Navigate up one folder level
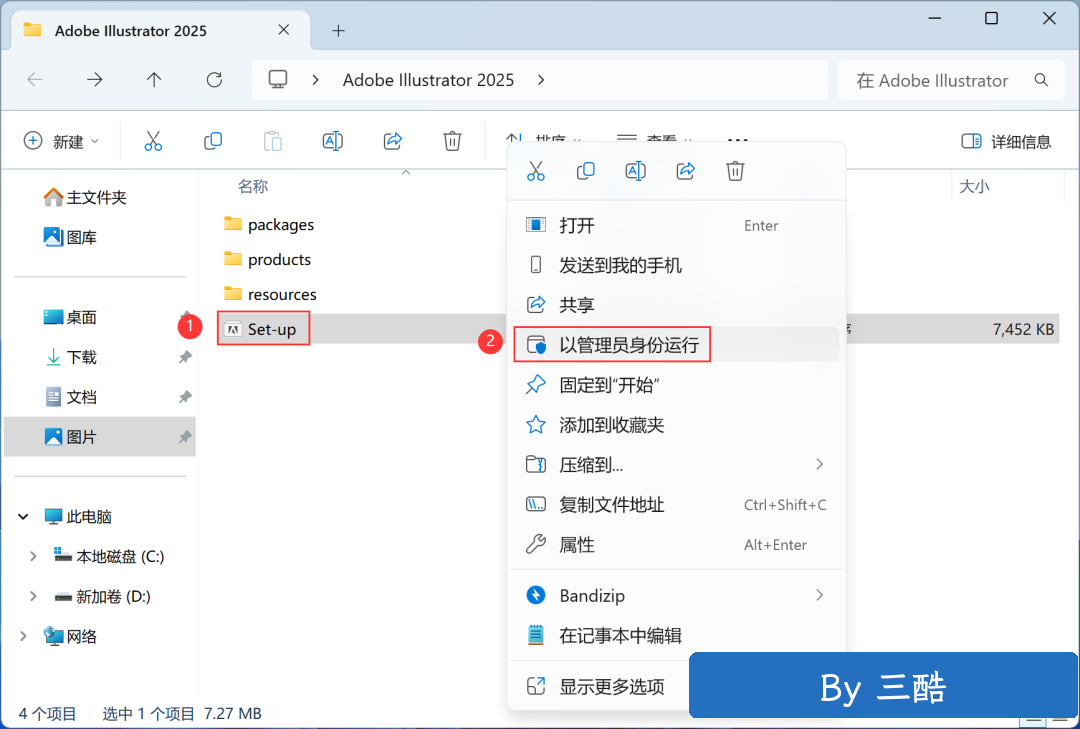This screenshot has height=729, width=1080. (x=154, y=80)
